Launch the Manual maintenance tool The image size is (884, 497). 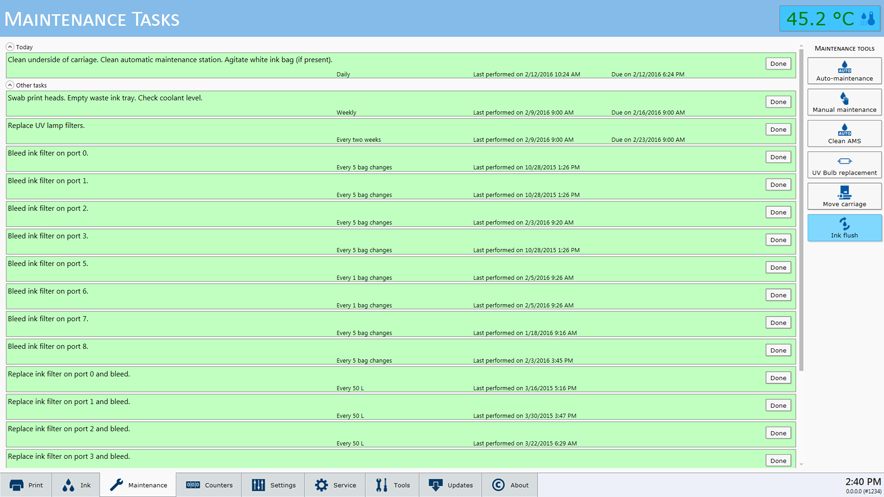(844, 102)
